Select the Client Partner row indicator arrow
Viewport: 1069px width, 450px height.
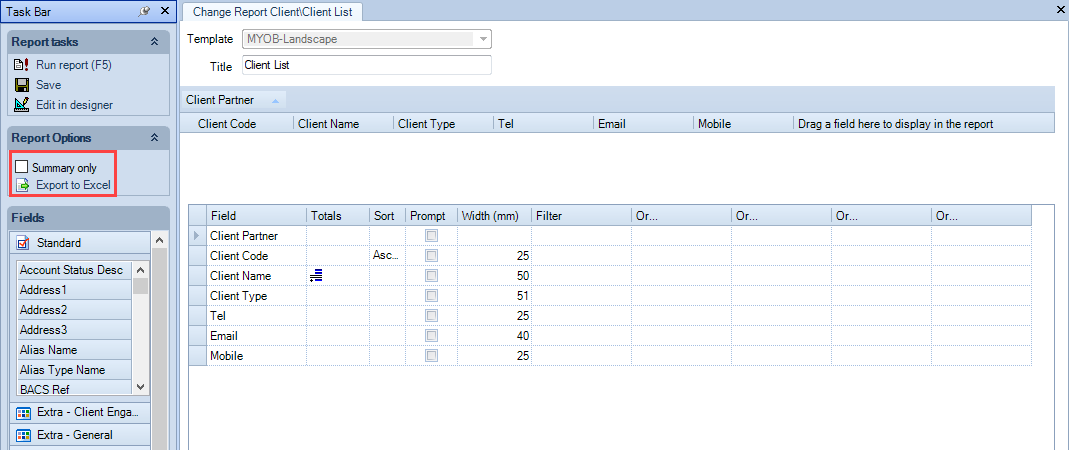[x=198, y=235]
